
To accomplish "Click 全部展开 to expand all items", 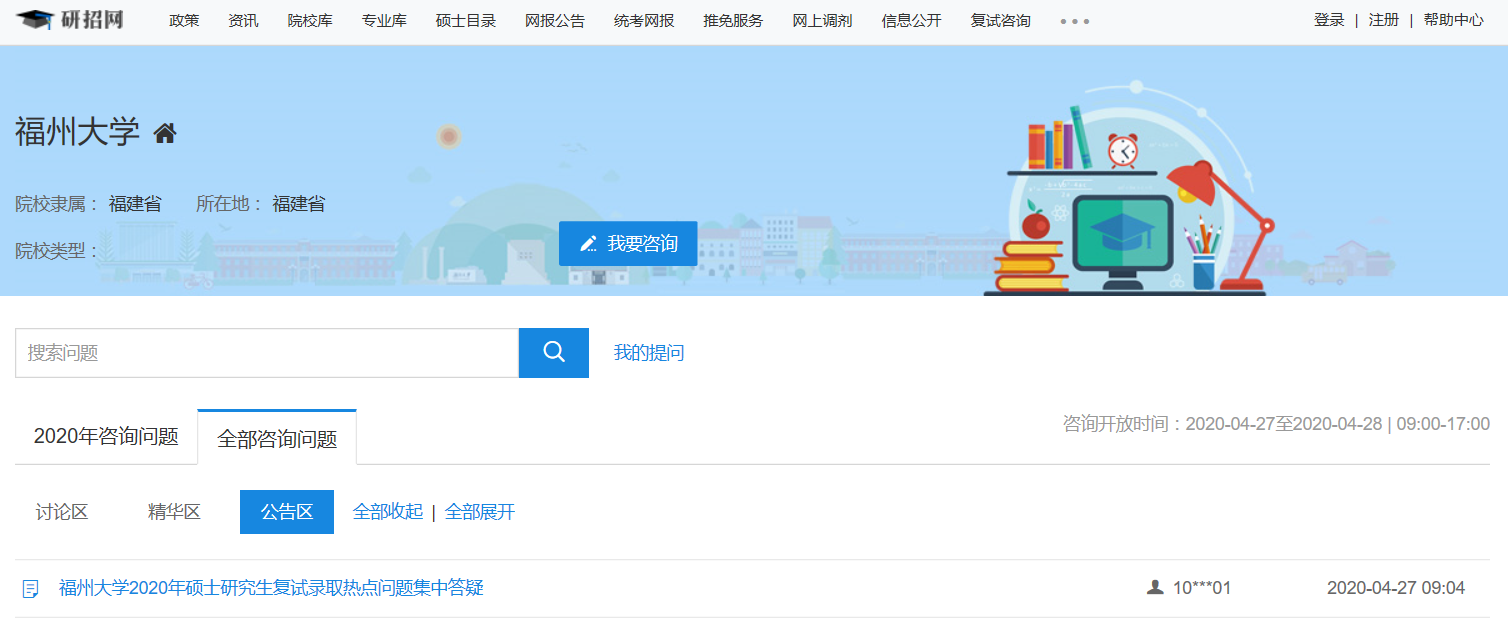I will pyautogui.click(x=480, y=512).
